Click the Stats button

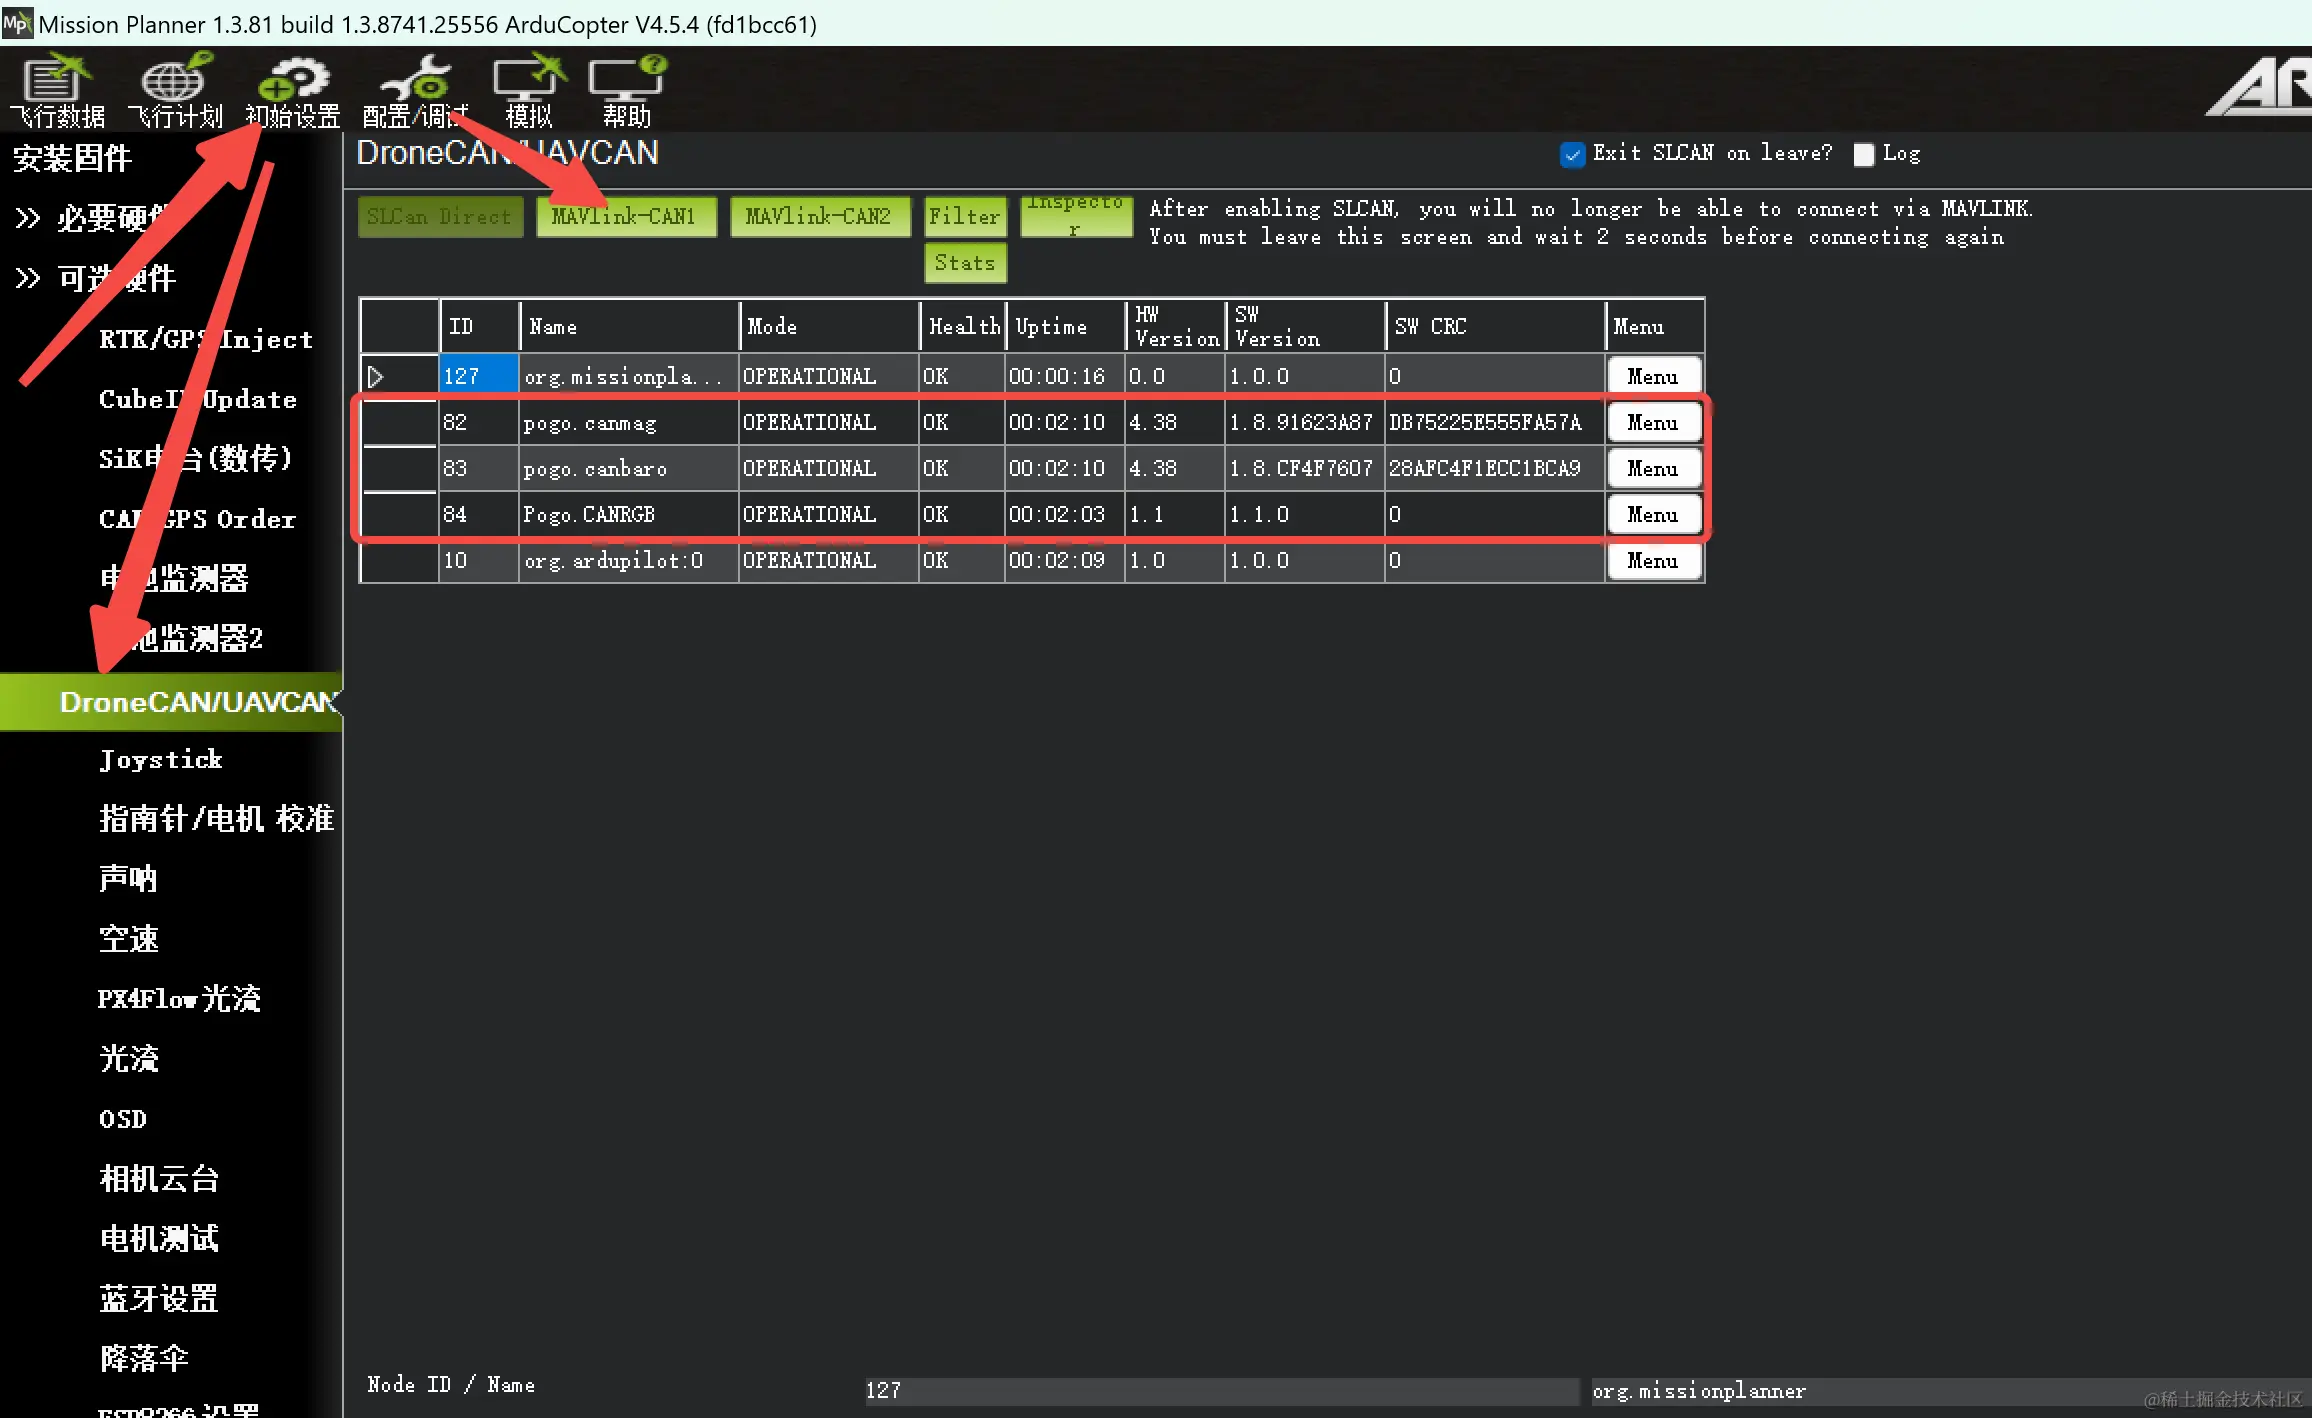964,263
